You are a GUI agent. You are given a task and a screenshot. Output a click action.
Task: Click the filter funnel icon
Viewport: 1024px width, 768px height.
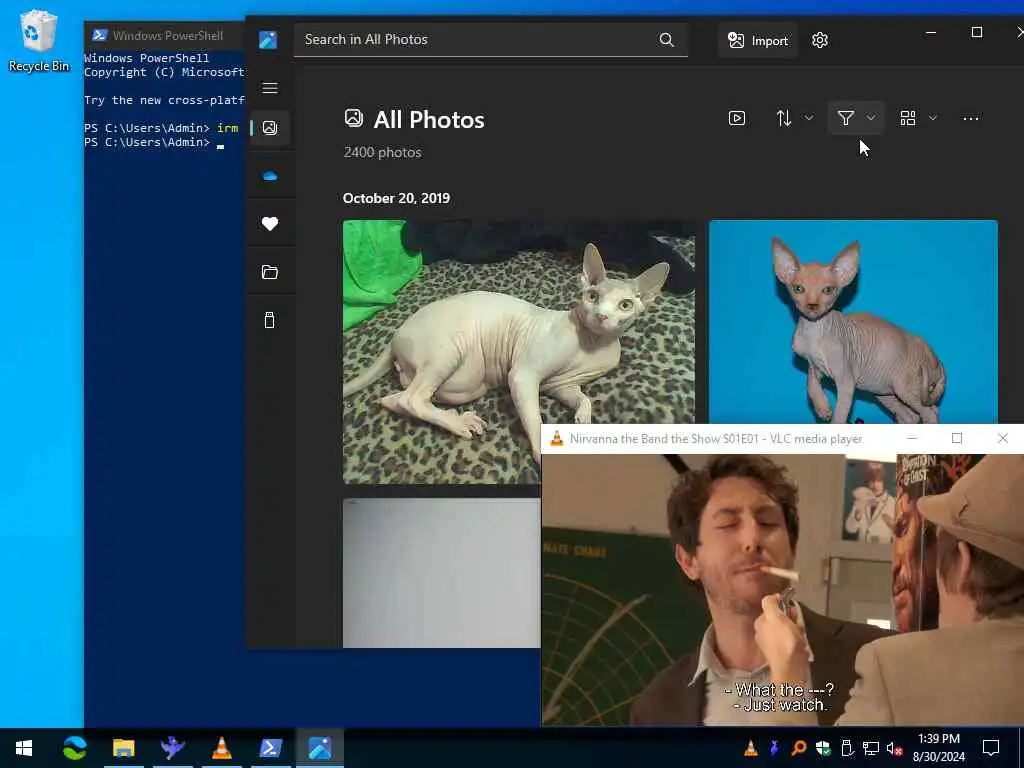pyautogui.click(x=846, y=118)
